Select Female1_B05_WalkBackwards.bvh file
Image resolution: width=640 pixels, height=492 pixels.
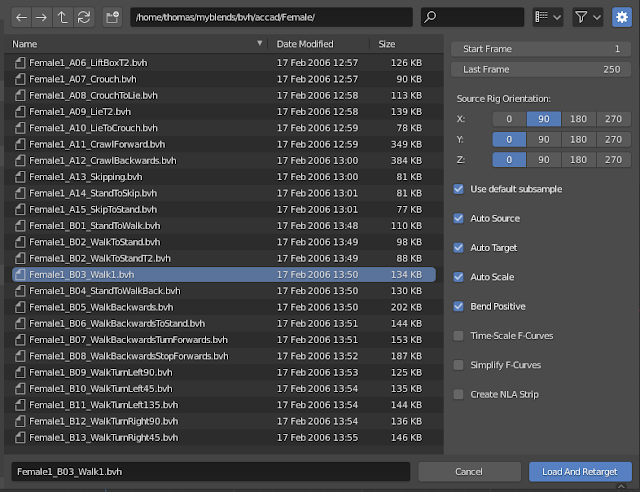click(224, 307)
